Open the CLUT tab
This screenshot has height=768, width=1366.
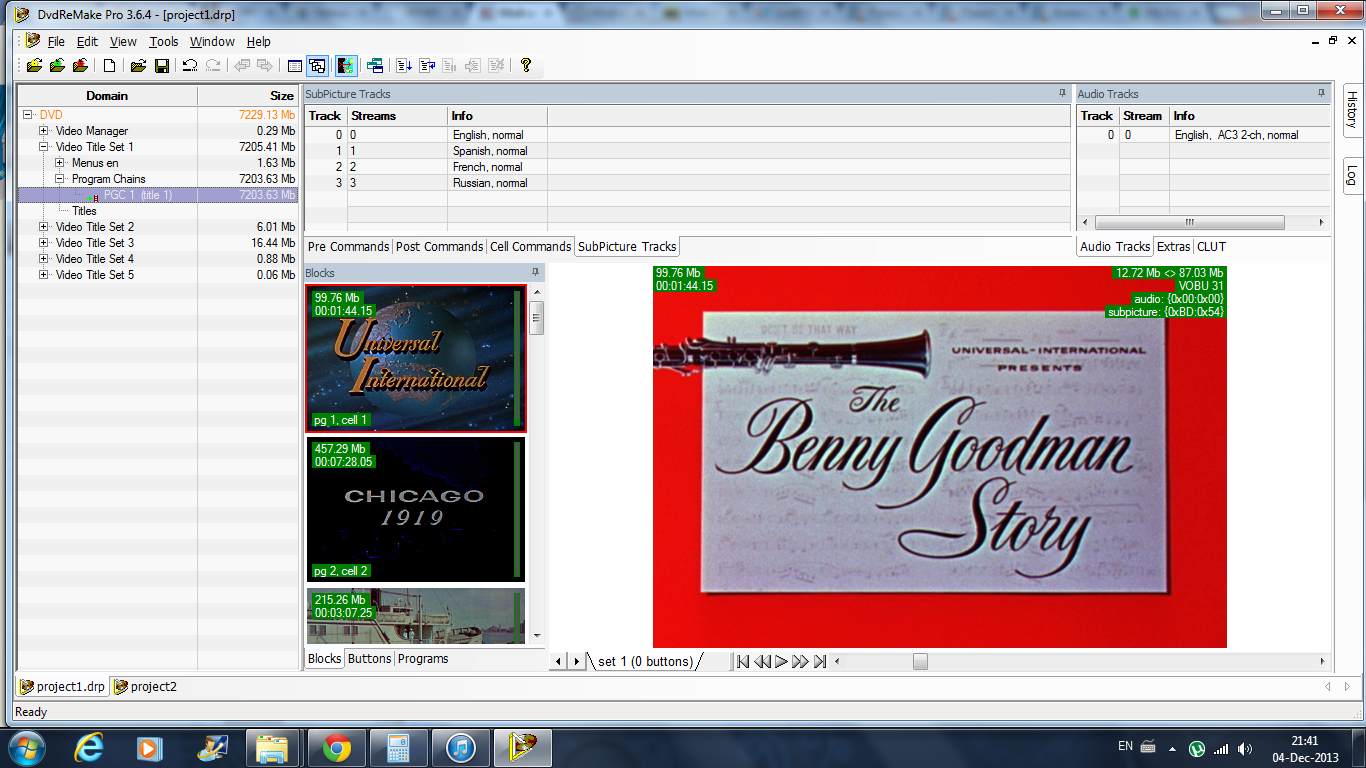coord(1211,247)
